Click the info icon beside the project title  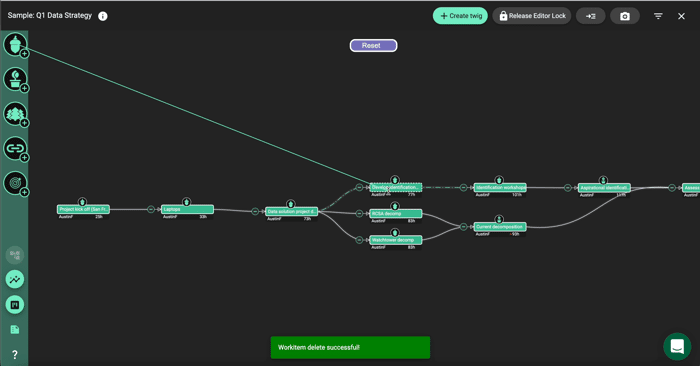coord(103,16)
